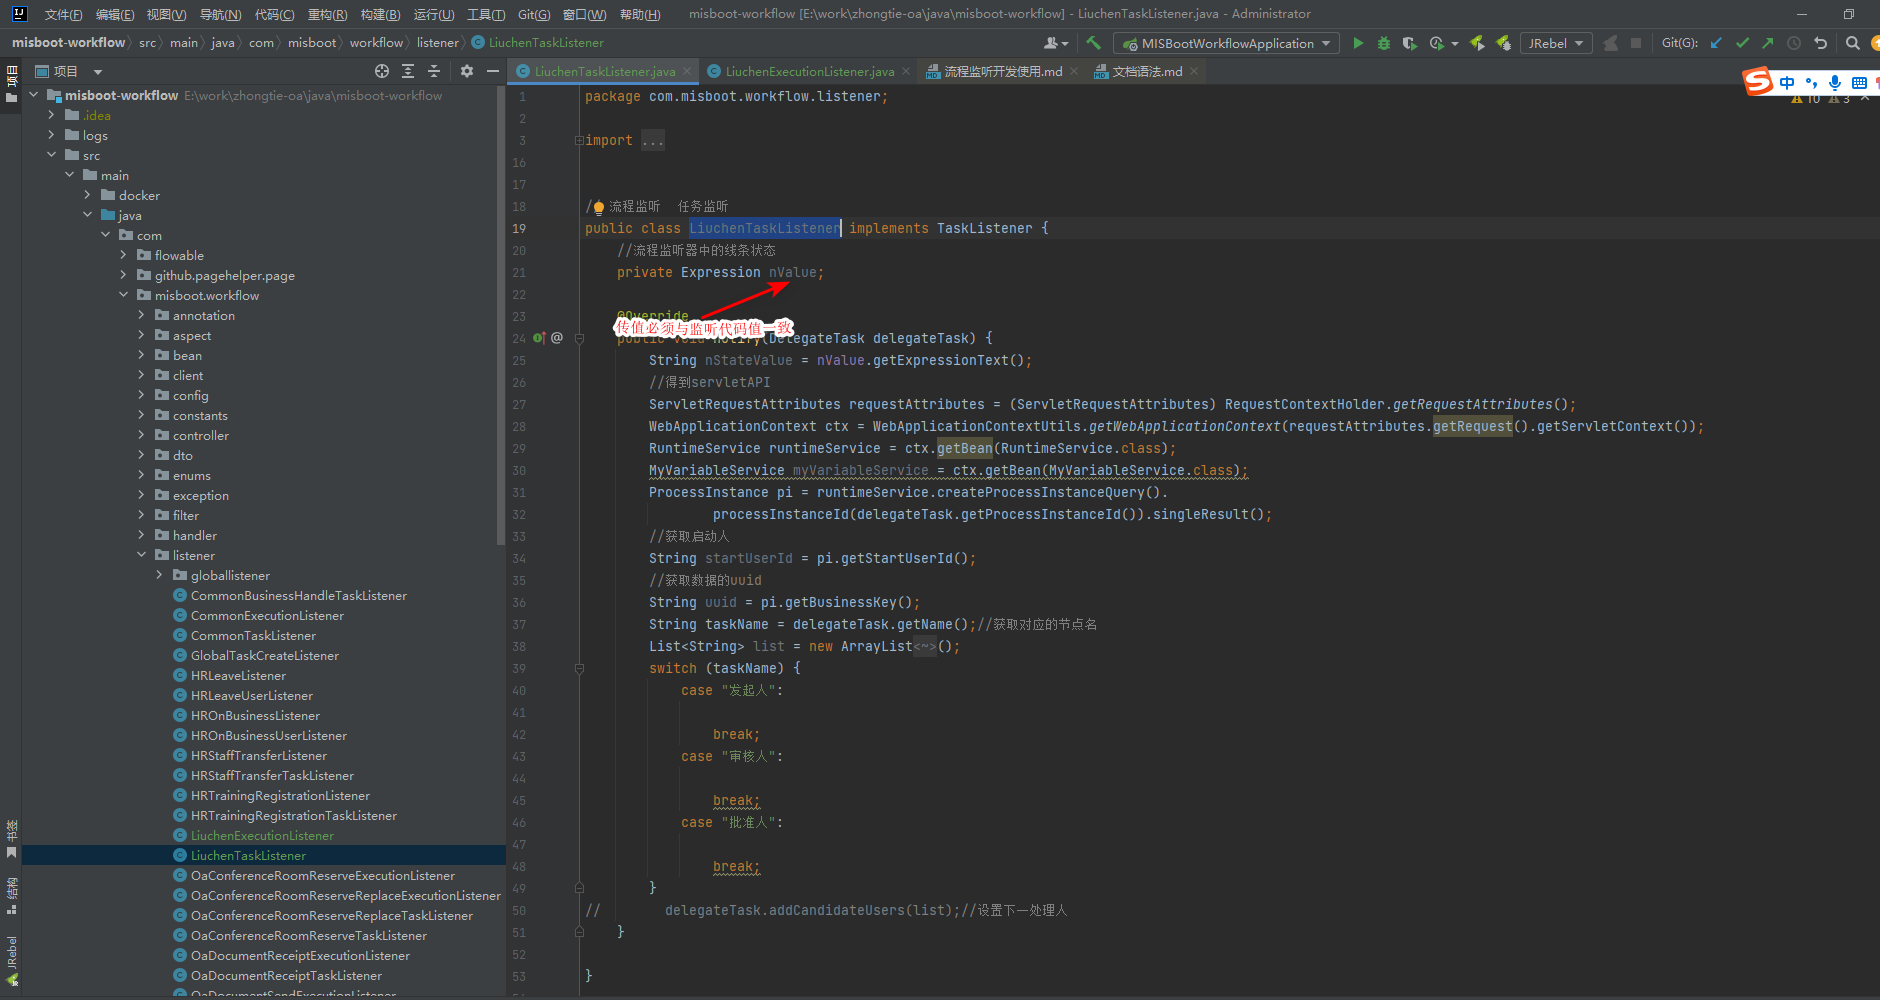This screenshot has width=1880, height=1000.
Task: Switch to 流程监听开发使用.md tab
Action: (1003, 71)
